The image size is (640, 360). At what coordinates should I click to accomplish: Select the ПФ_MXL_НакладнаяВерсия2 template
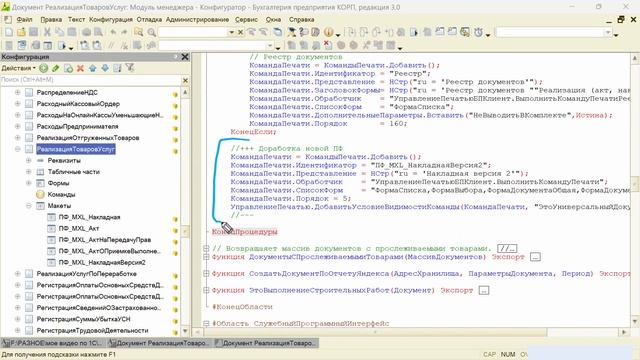(x=102, y=262)
